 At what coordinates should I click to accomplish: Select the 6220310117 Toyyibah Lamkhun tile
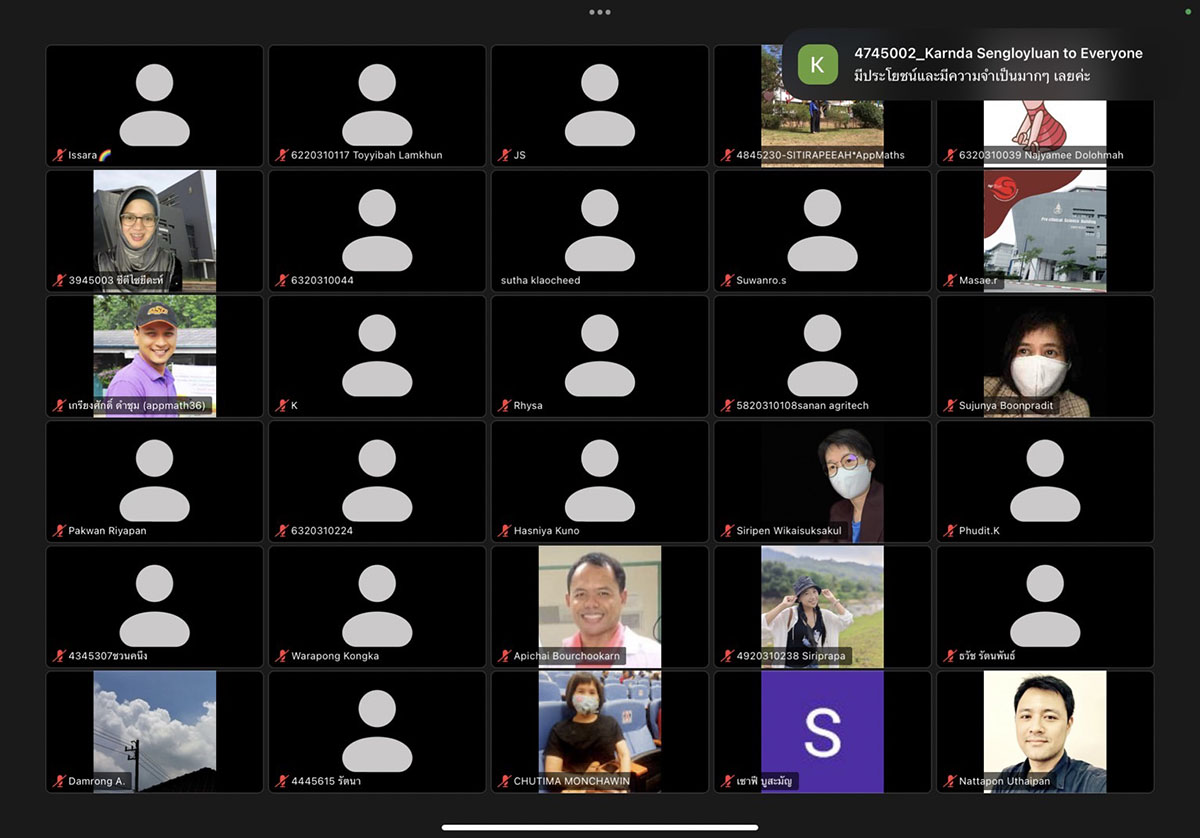[377, 105]
